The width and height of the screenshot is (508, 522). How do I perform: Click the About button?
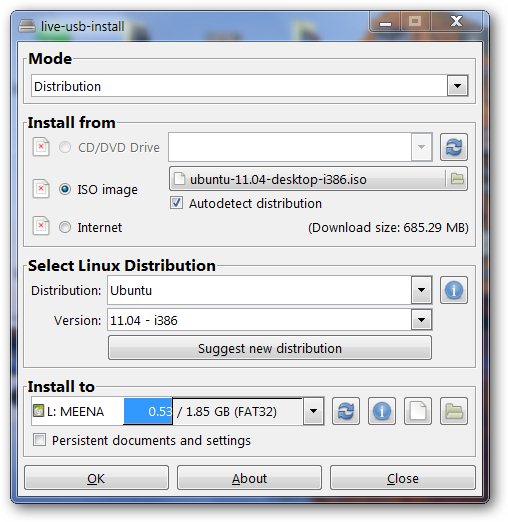point(249,478)
